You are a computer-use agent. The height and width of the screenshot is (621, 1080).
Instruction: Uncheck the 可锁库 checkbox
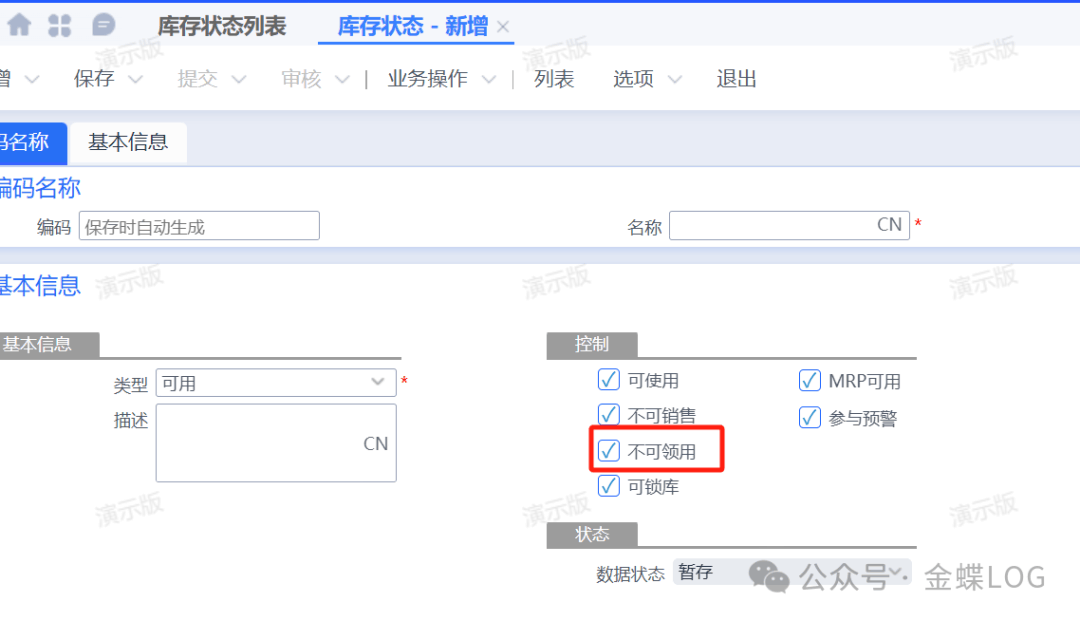click(609, 487)
